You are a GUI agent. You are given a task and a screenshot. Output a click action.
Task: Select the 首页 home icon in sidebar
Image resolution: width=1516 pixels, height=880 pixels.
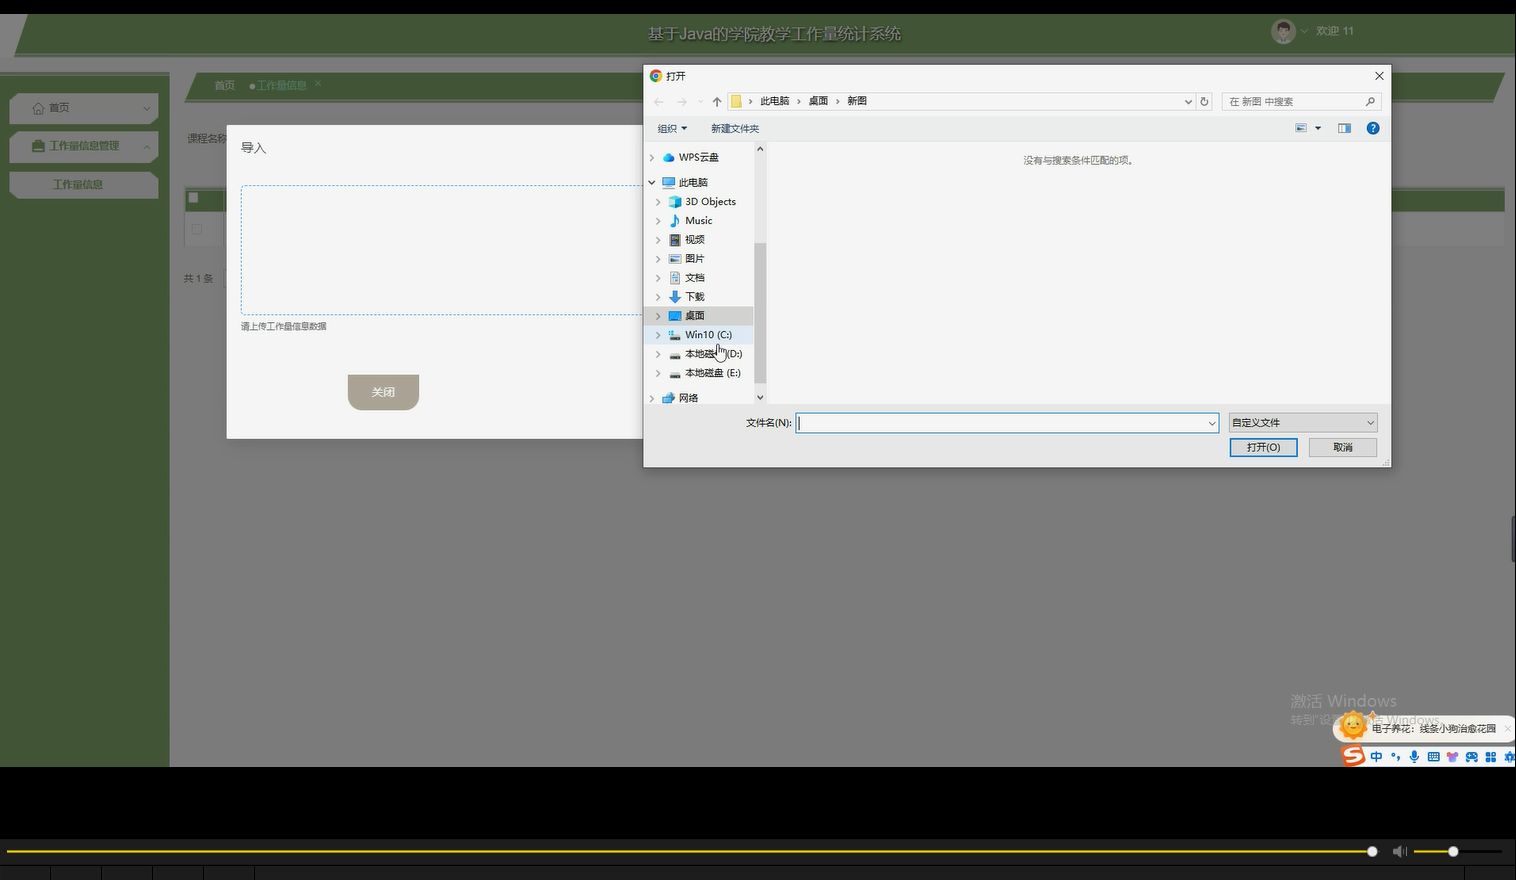point(38,107)
